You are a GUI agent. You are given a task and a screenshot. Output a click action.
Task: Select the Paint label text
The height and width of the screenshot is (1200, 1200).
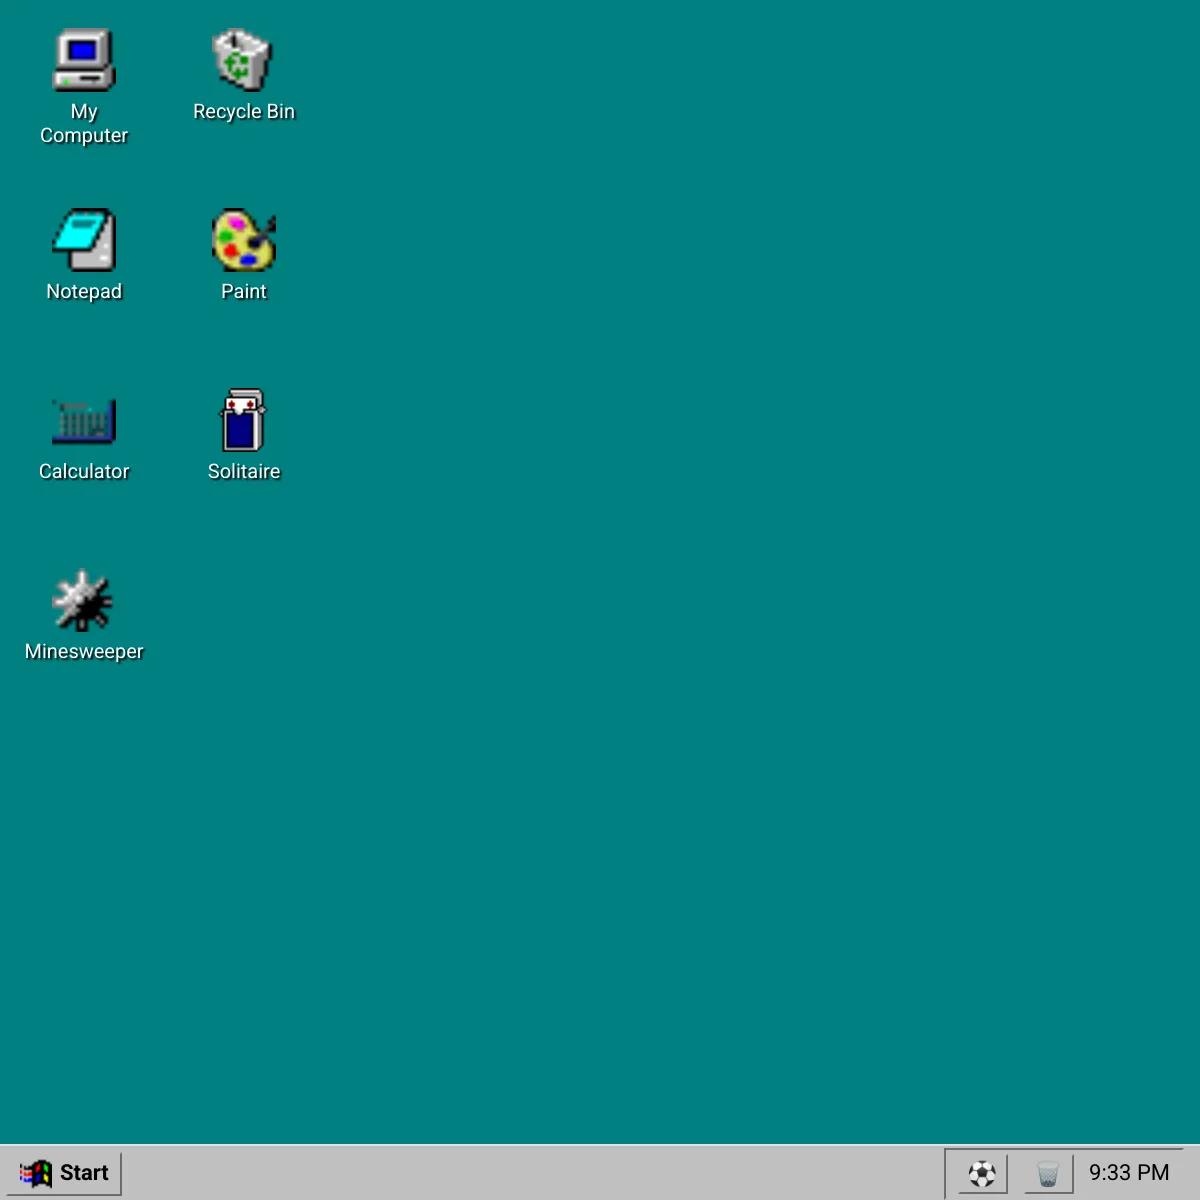pyautogui.click(x=244, y=291)
